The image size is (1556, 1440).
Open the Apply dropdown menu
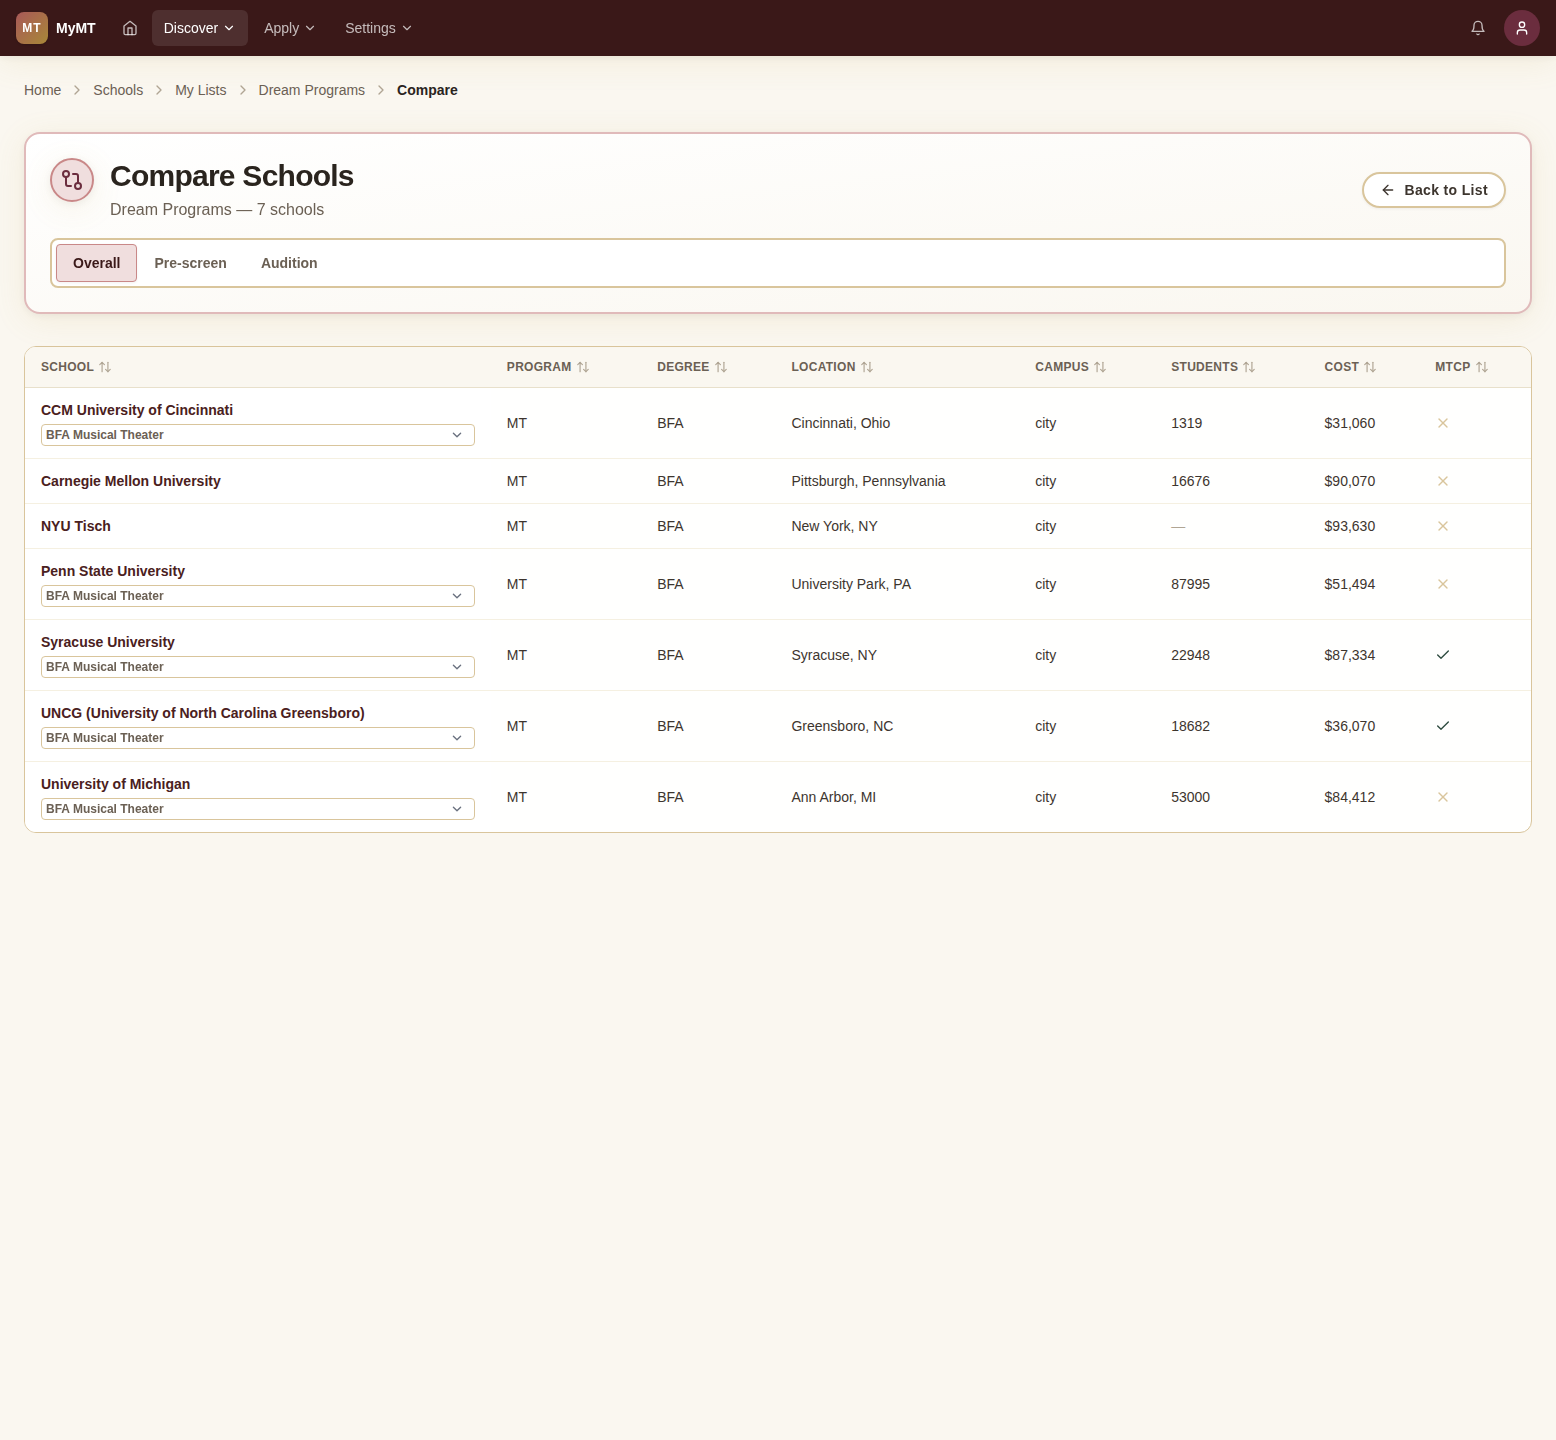pos(289,28)
